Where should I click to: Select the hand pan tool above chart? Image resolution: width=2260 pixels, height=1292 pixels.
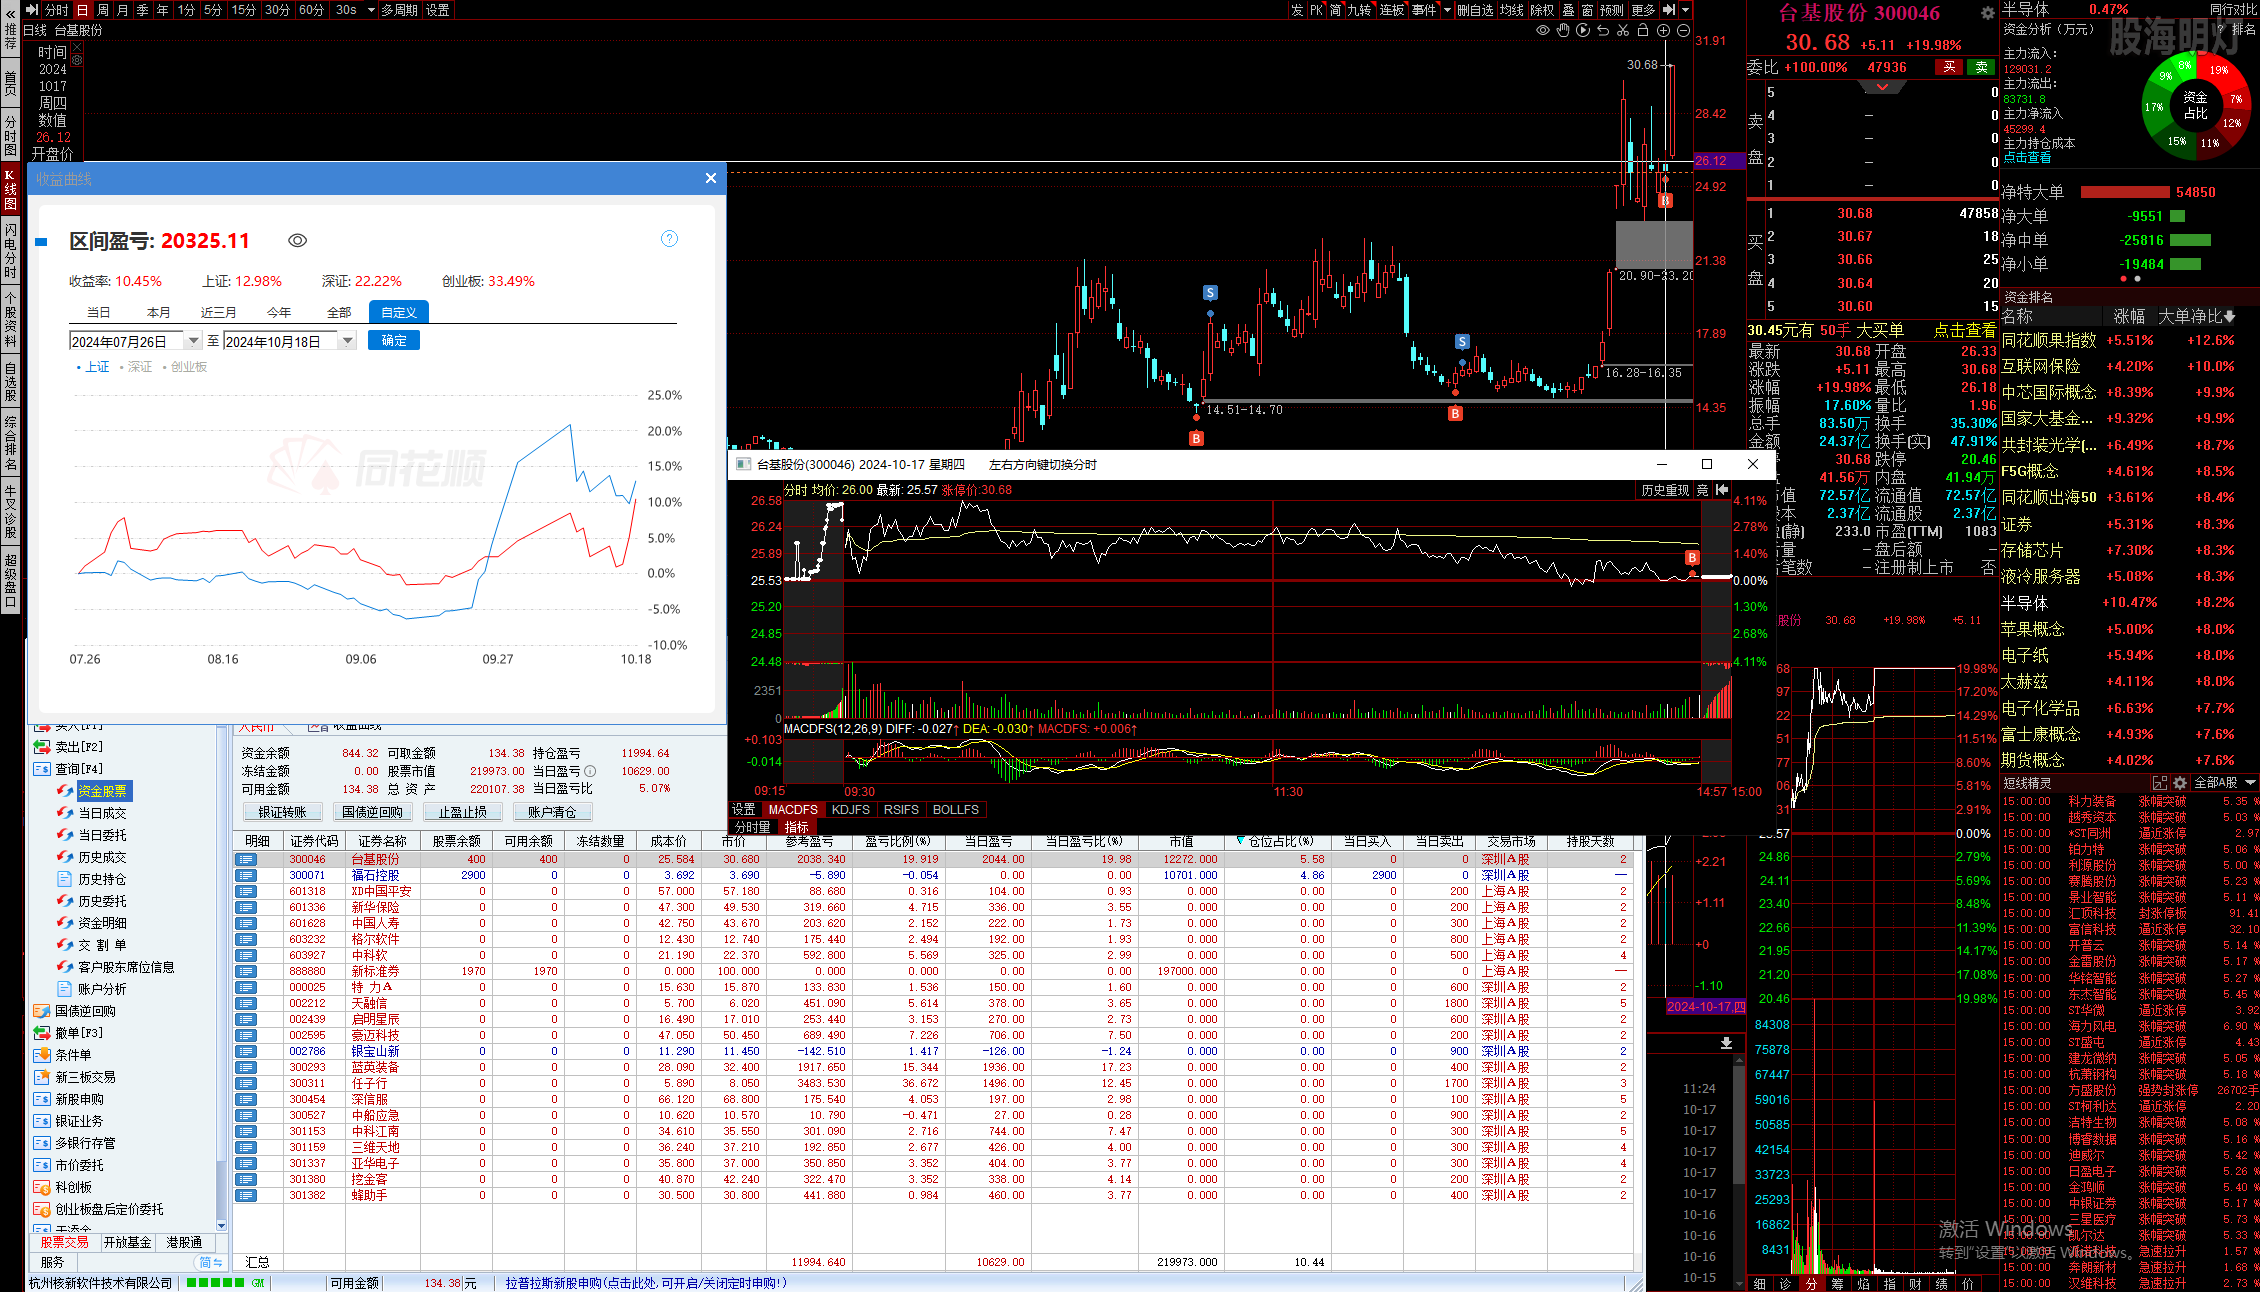point(1563,30)
